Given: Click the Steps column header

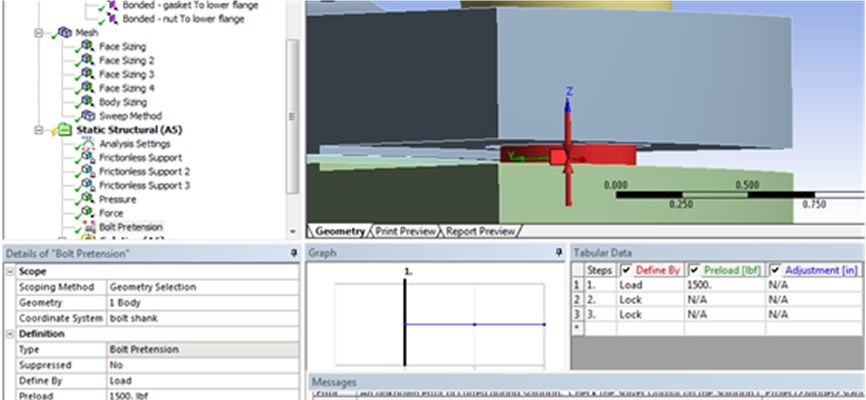Looking at the screenshot, I should pos(599,270).
